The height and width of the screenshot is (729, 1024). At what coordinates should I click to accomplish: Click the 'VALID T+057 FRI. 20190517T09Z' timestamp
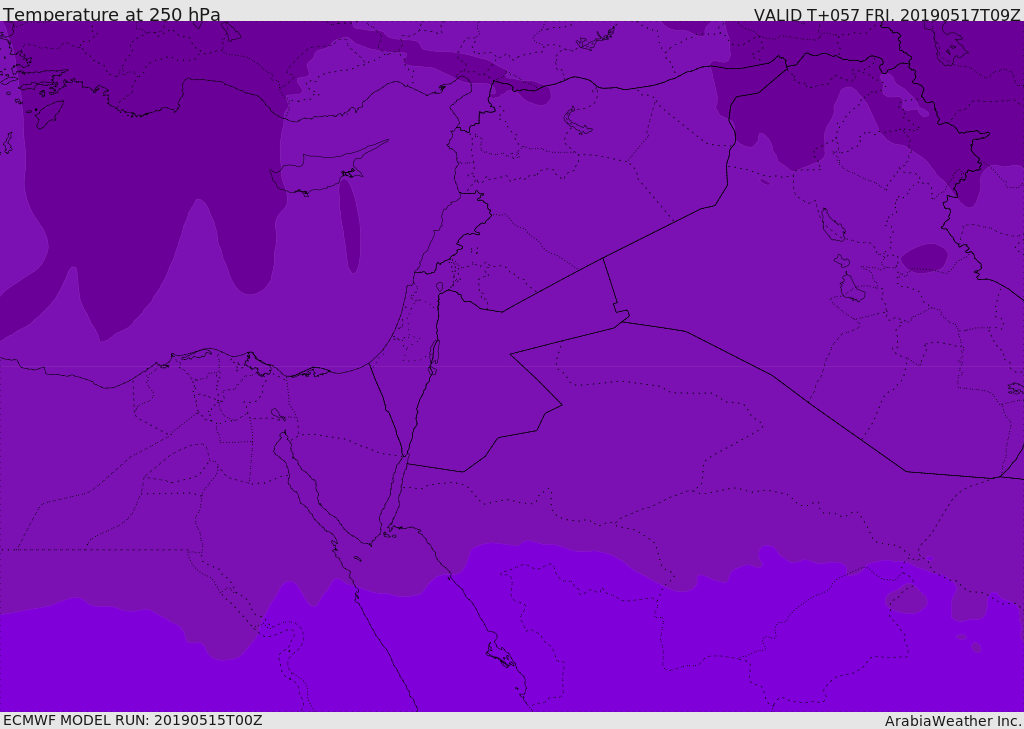[887, 14]
